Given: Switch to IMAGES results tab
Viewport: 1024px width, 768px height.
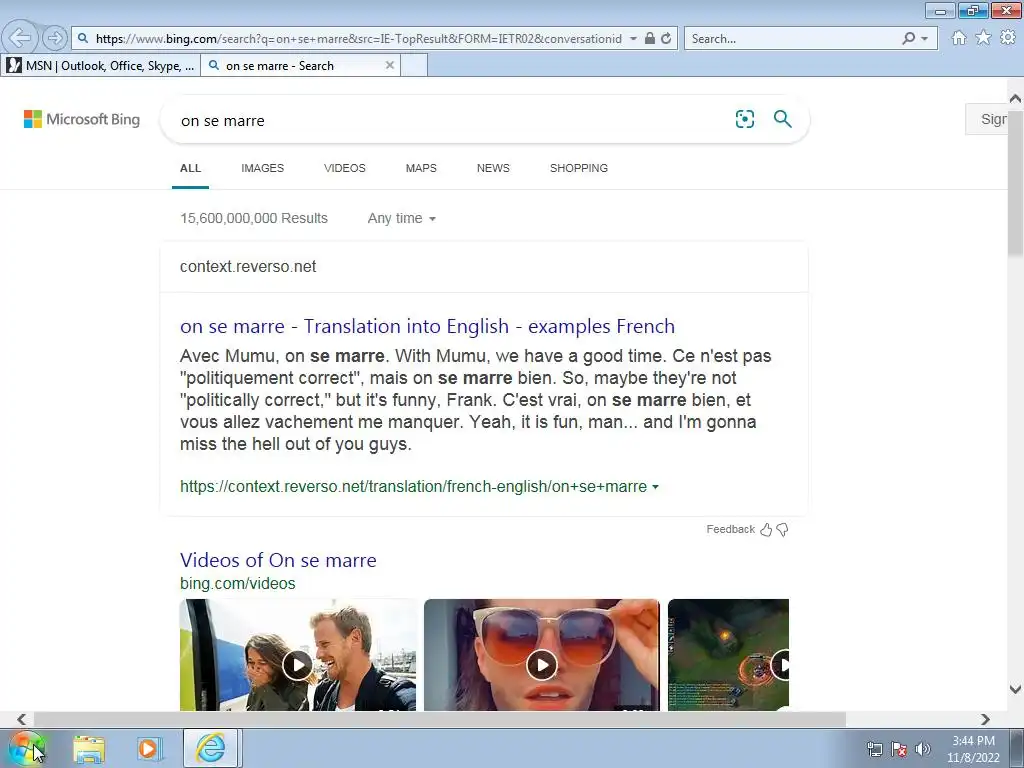Looking at the screenshot, I should [263, 168].
